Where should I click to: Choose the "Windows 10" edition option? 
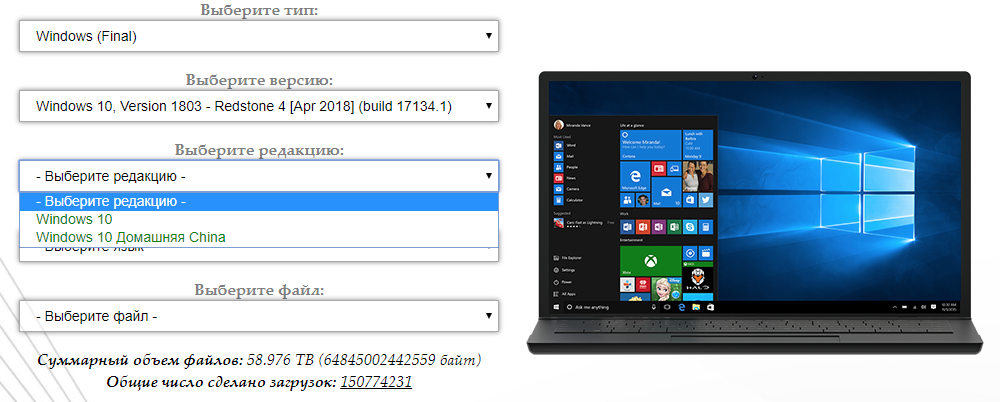[259, 220]
